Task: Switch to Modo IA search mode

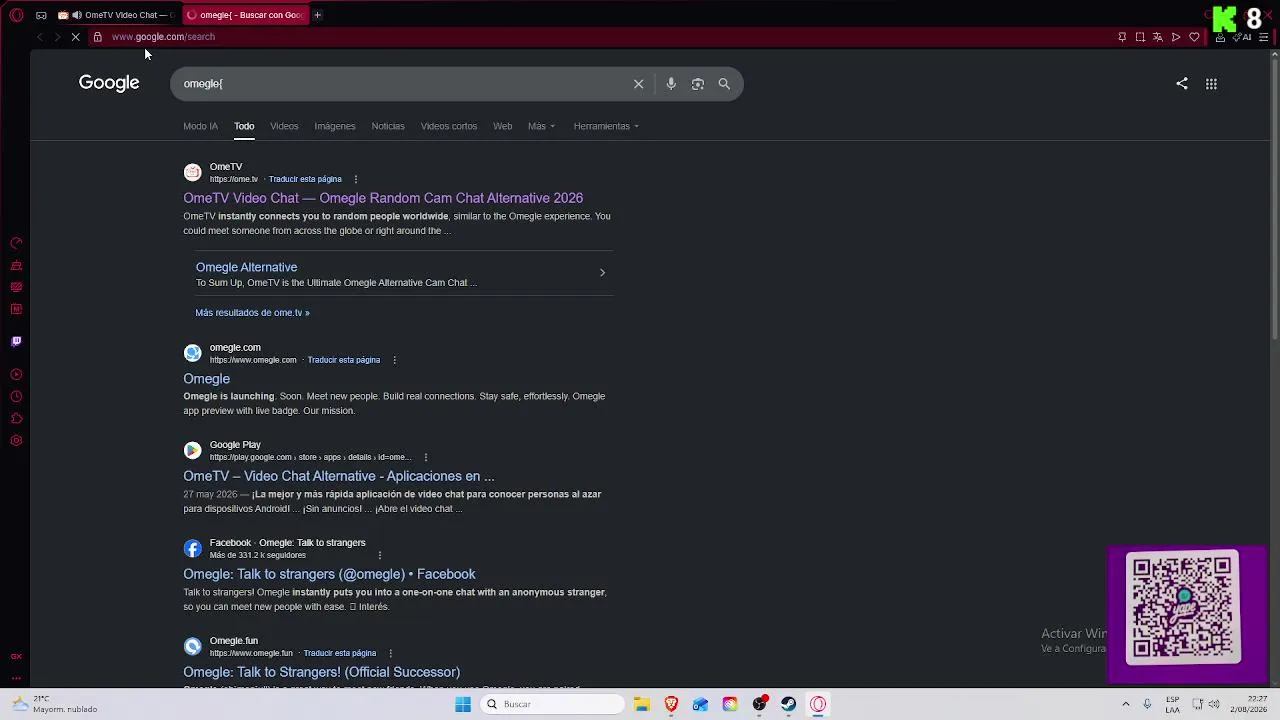Action: pyautogui.click(x=200, y=126)
